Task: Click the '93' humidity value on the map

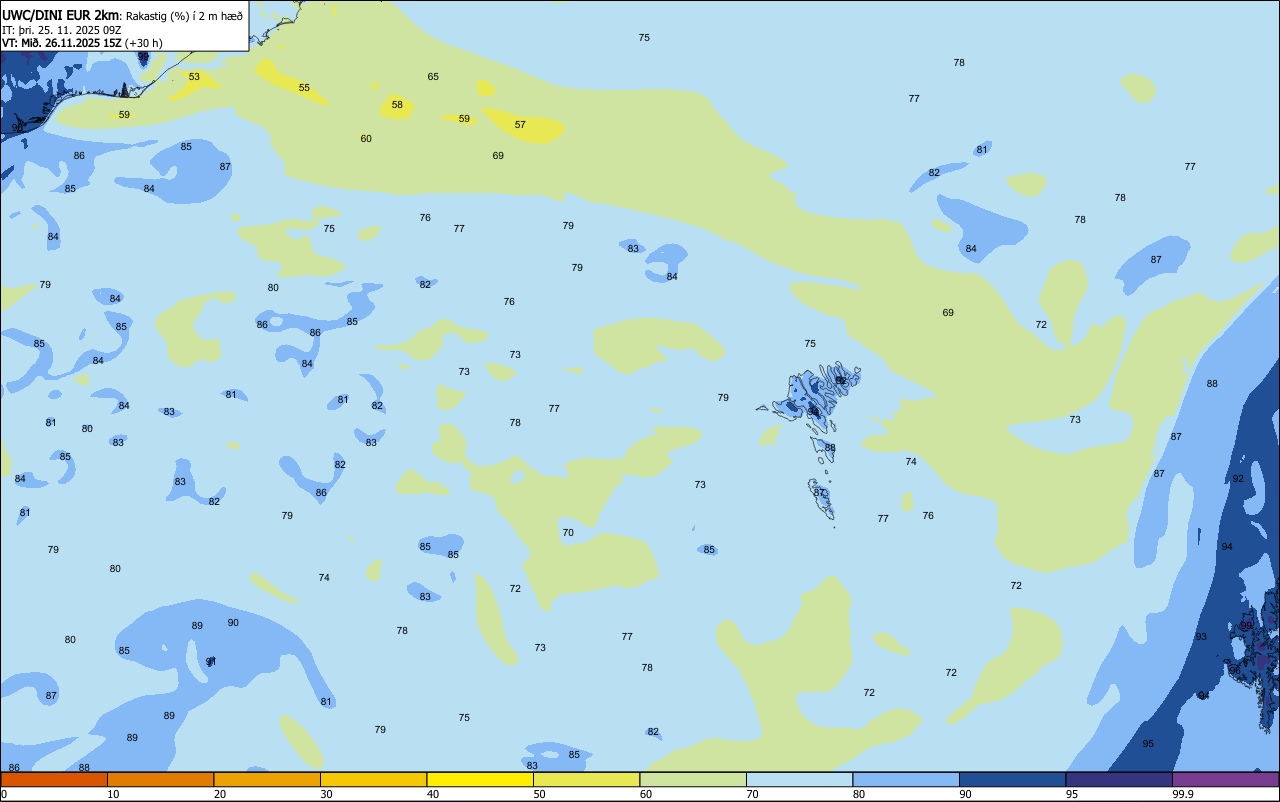Action: pos(1201,637)
